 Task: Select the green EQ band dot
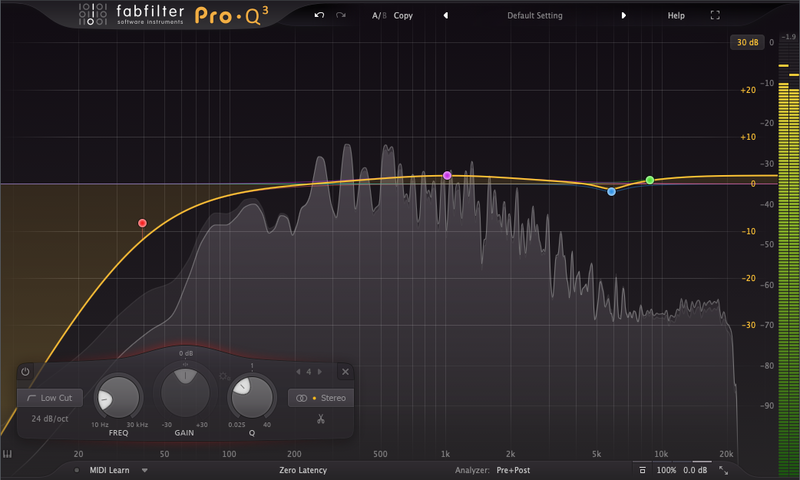tap(649, 180)
